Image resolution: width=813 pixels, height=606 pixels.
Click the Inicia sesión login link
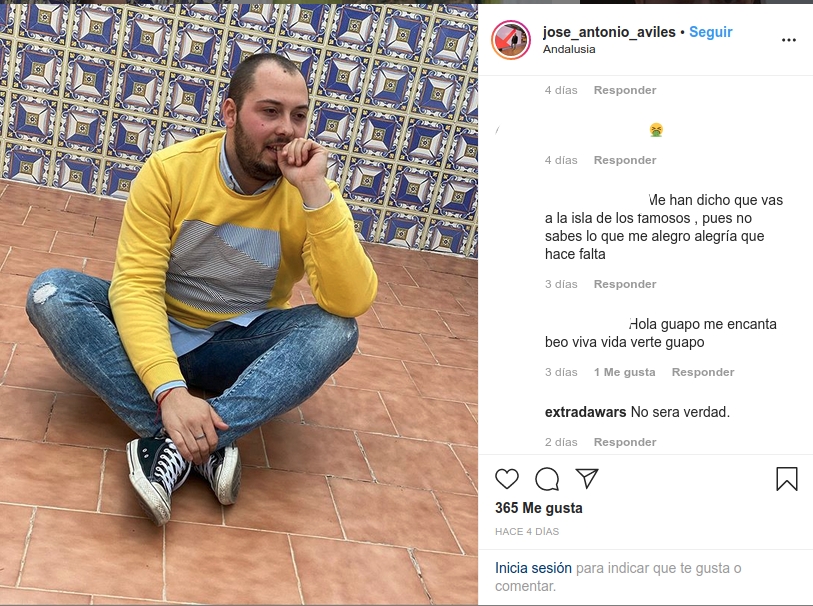tap(533, 568)
